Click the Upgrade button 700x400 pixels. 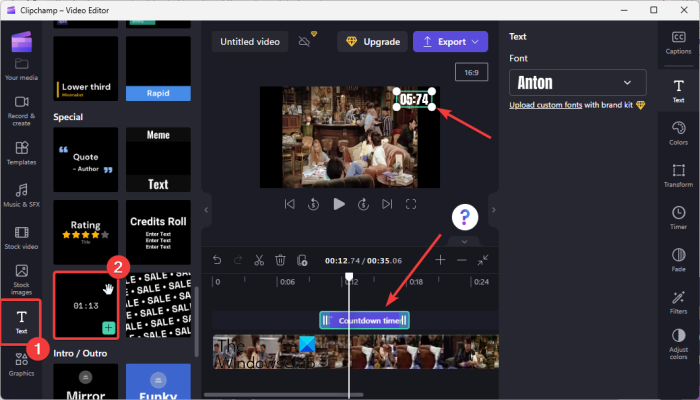point(373,42)
